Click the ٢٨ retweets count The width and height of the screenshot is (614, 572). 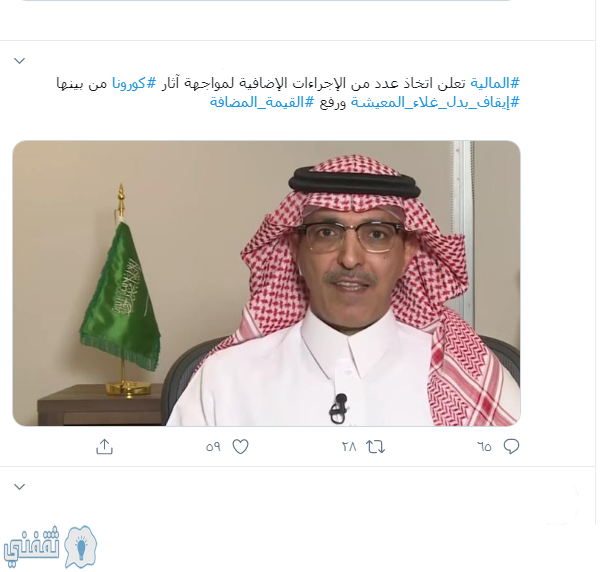pos(349,447)
